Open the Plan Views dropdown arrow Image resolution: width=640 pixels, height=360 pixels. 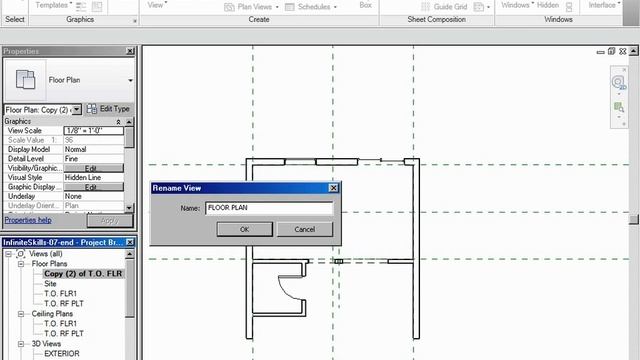point(277,7)
